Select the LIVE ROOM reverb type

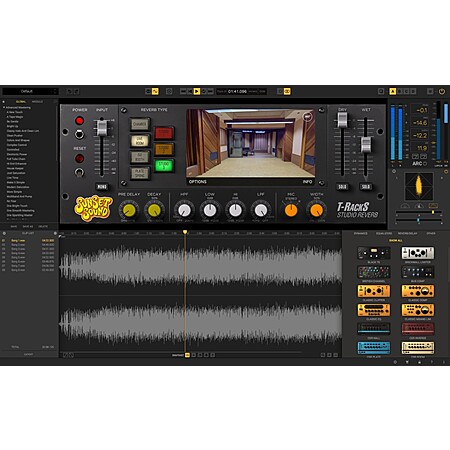pos(140,141)
